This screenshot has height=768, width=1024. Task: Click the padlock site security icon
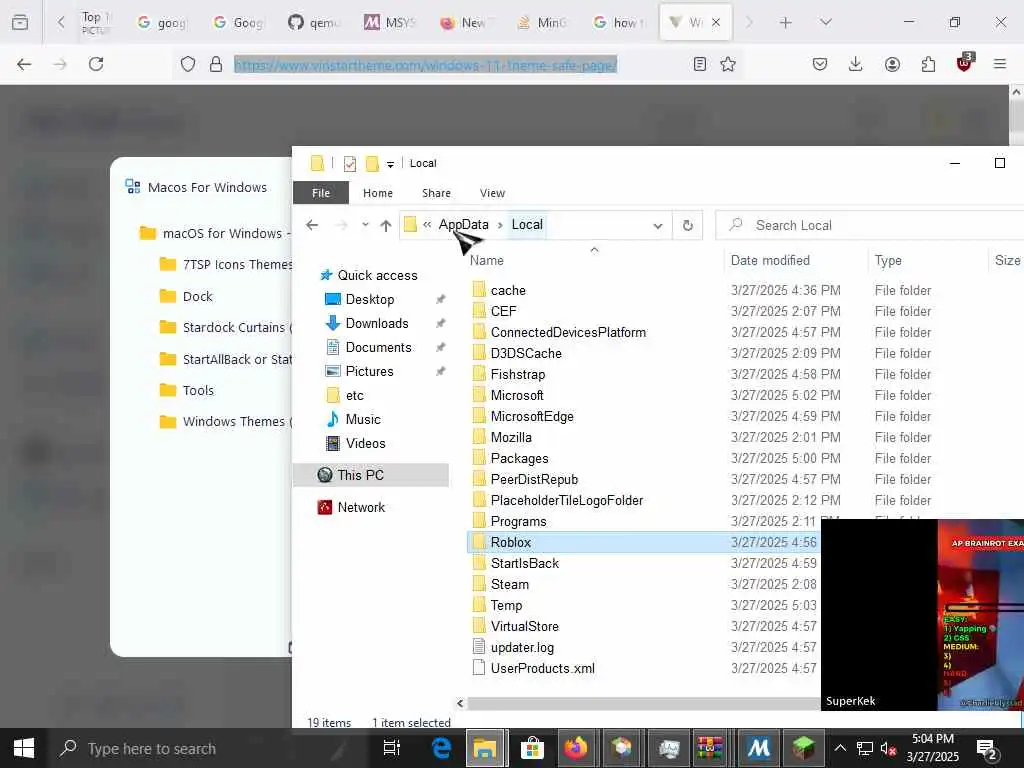(x=216, y=64)
